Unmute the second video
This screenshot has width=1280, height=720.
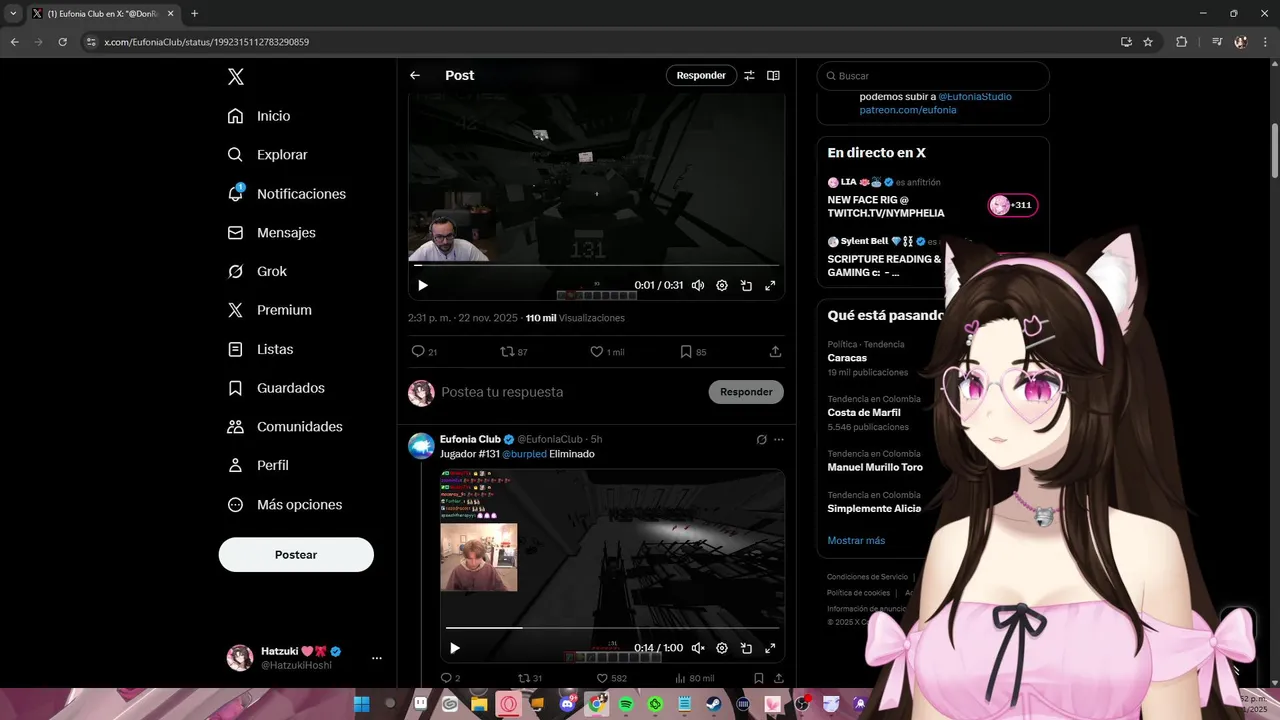698,648
